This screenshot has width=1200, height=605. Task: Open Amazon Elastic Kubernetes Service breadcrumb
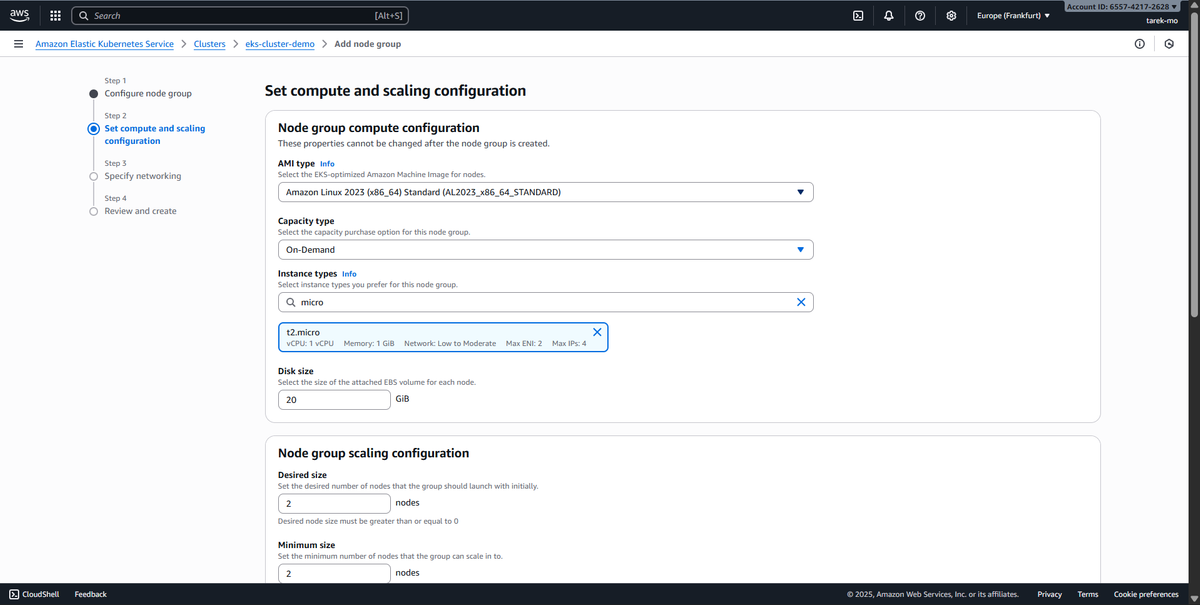point(104,44)
